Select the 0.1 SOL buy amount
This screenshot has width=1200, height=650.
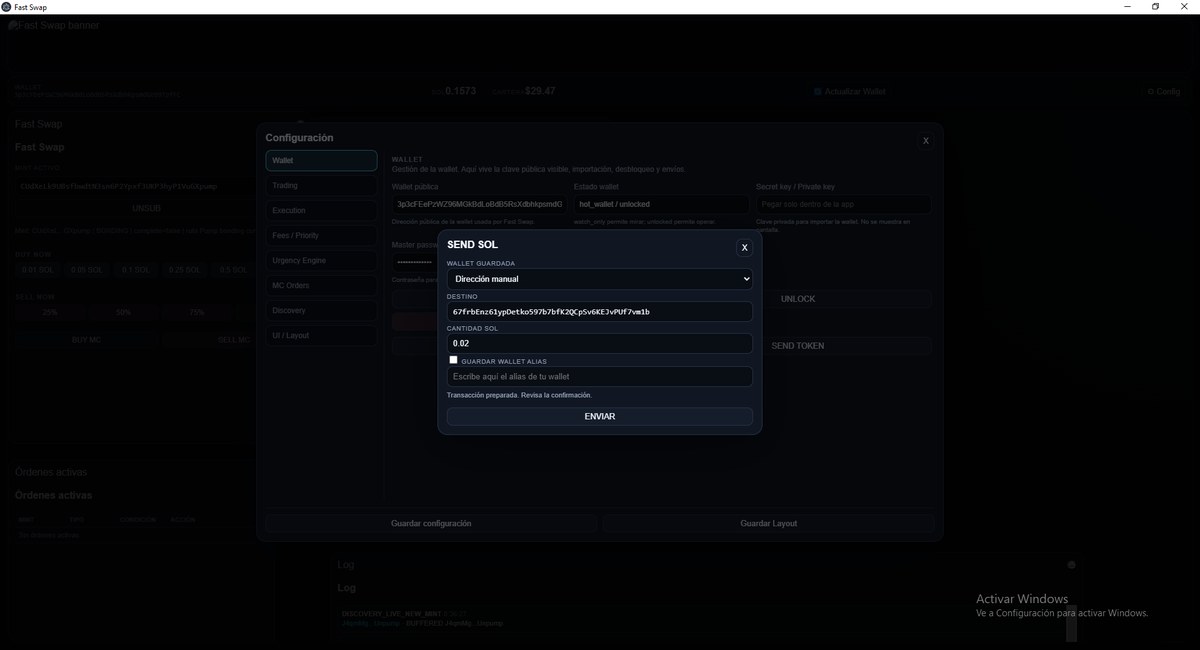coord(135,270)
